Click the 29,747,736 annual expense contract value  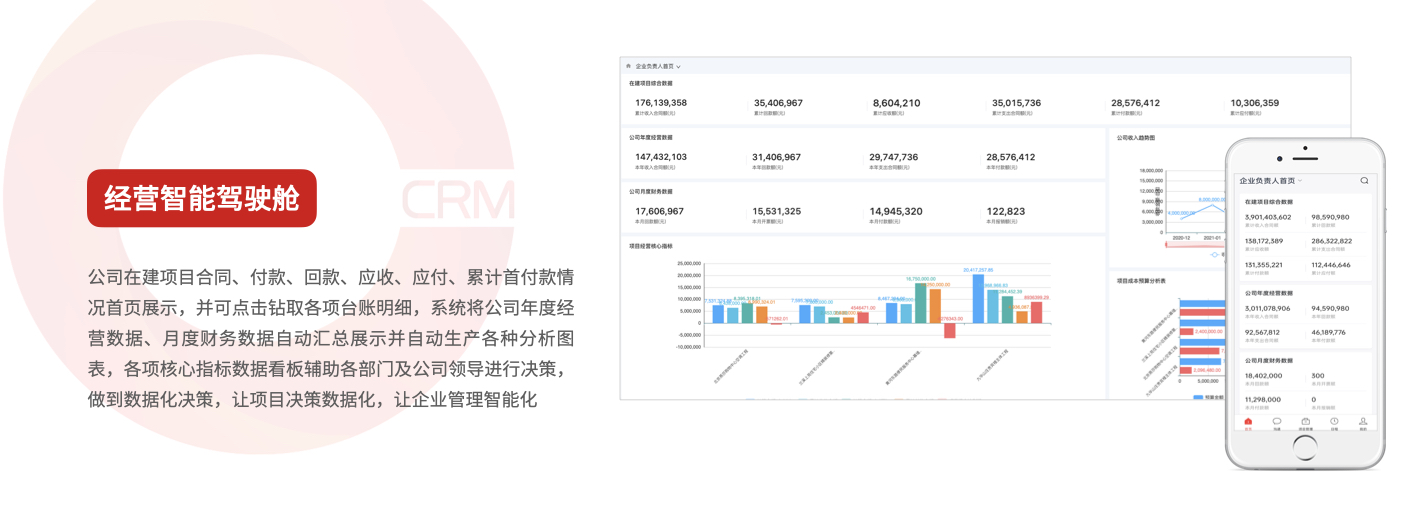894,157
